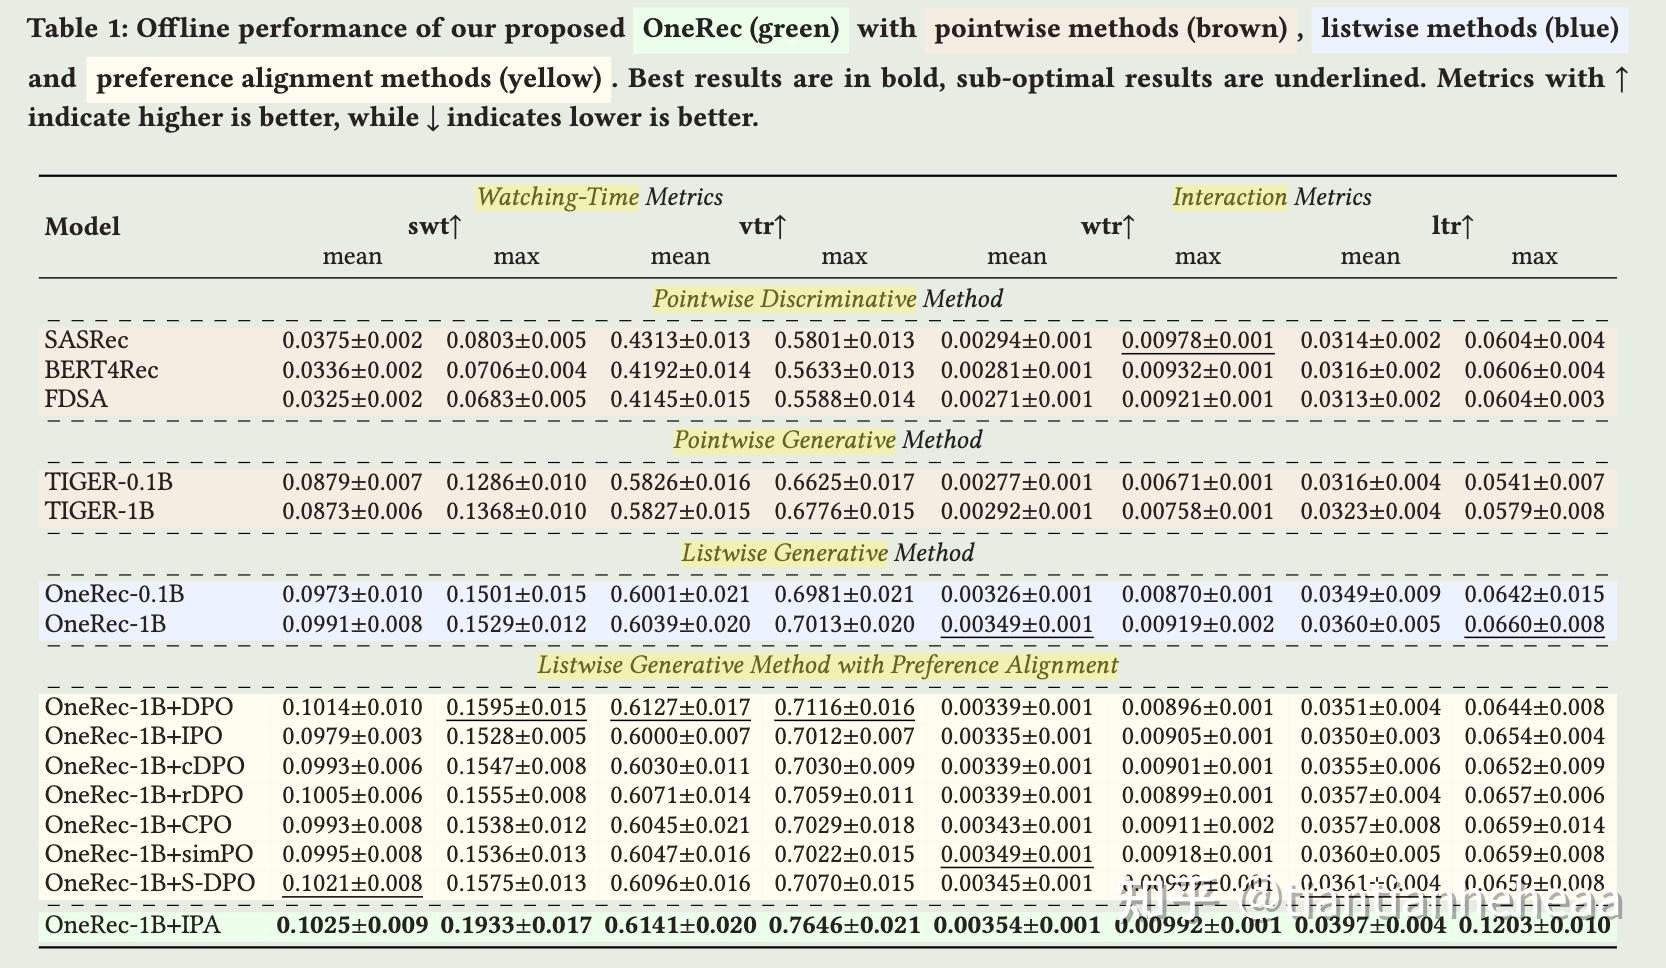Click the swt↑ column header
The height and width of the screenshot is (968, 1666).
[x=433, y=227]
